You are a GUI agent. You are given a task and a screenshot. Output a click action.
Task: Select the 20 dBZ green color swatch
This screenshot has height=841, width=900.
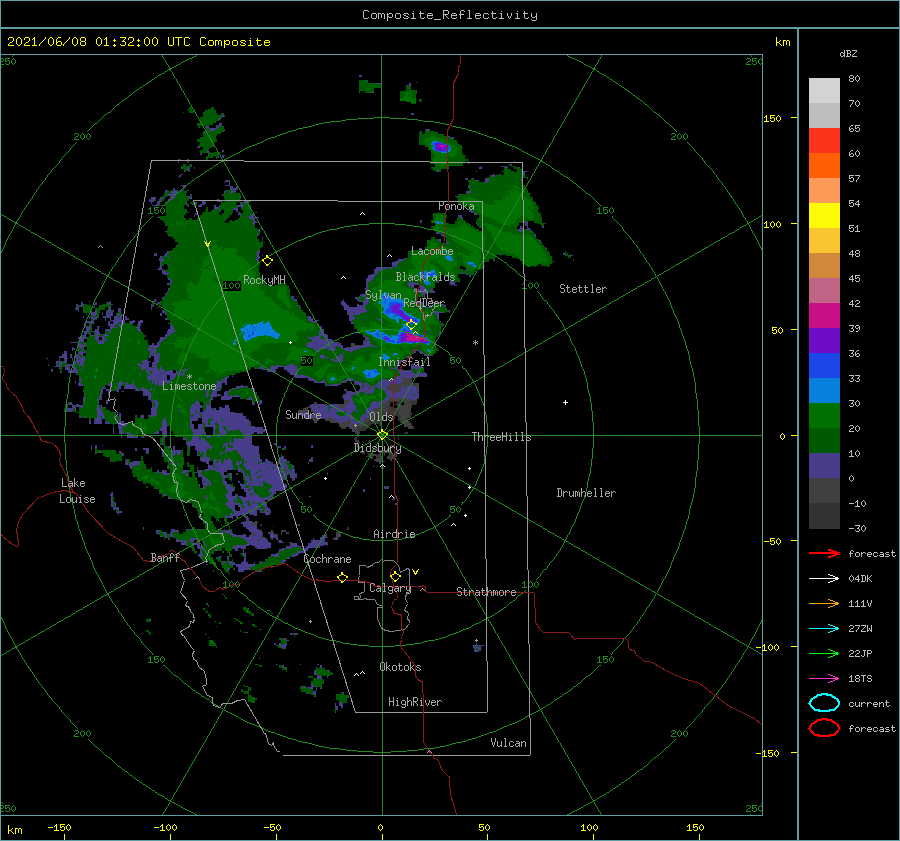tap(824, 416)
